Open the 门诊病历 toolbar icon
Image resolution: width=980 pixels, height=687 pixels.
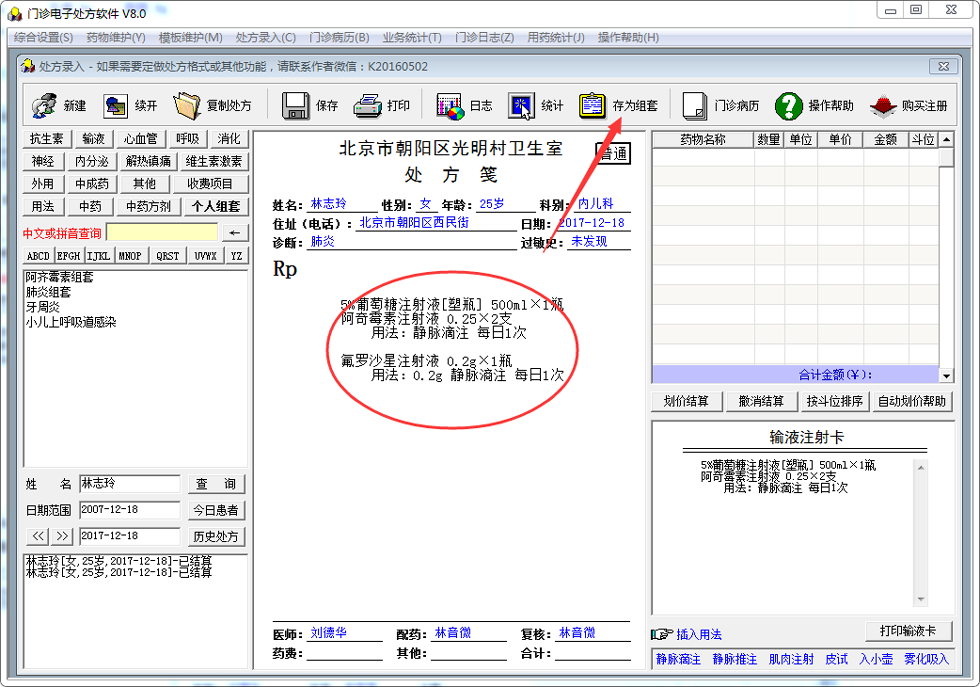(695, 105)
